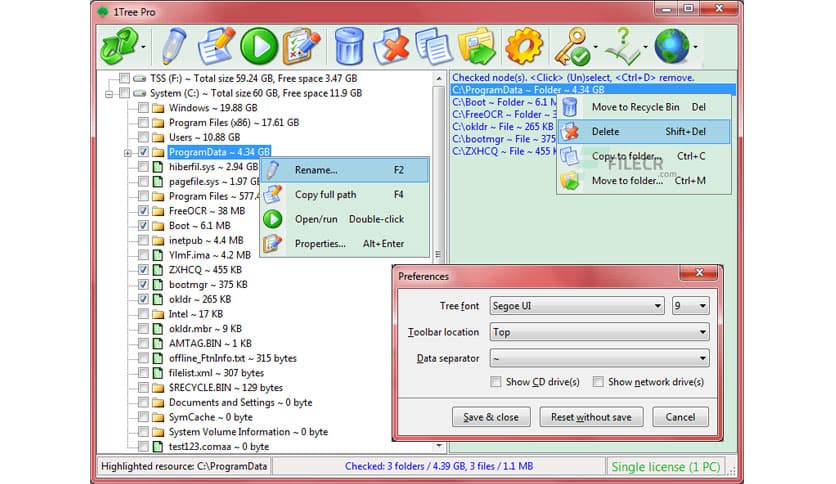Click Single license (1 PC) status text
This screenshot has height=484, width=836.
pos(665,467)
